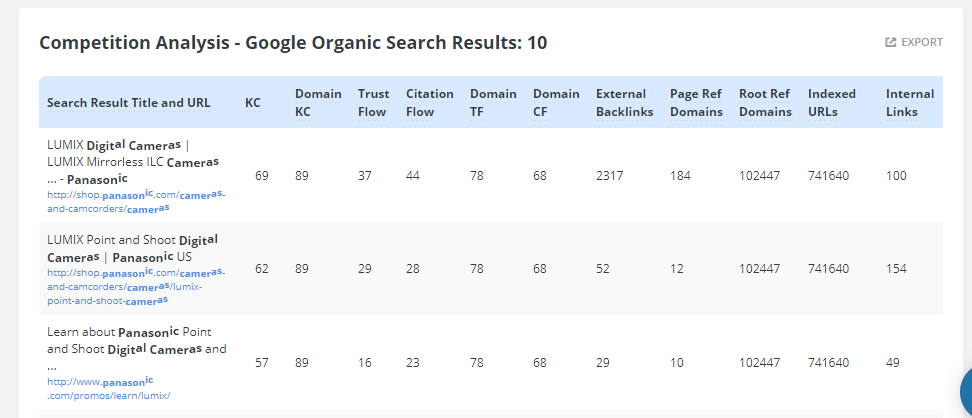This screenshot has width=972, height=418.
Task: Sort by Page Ref Domains header
Action: tap(696, 103)
